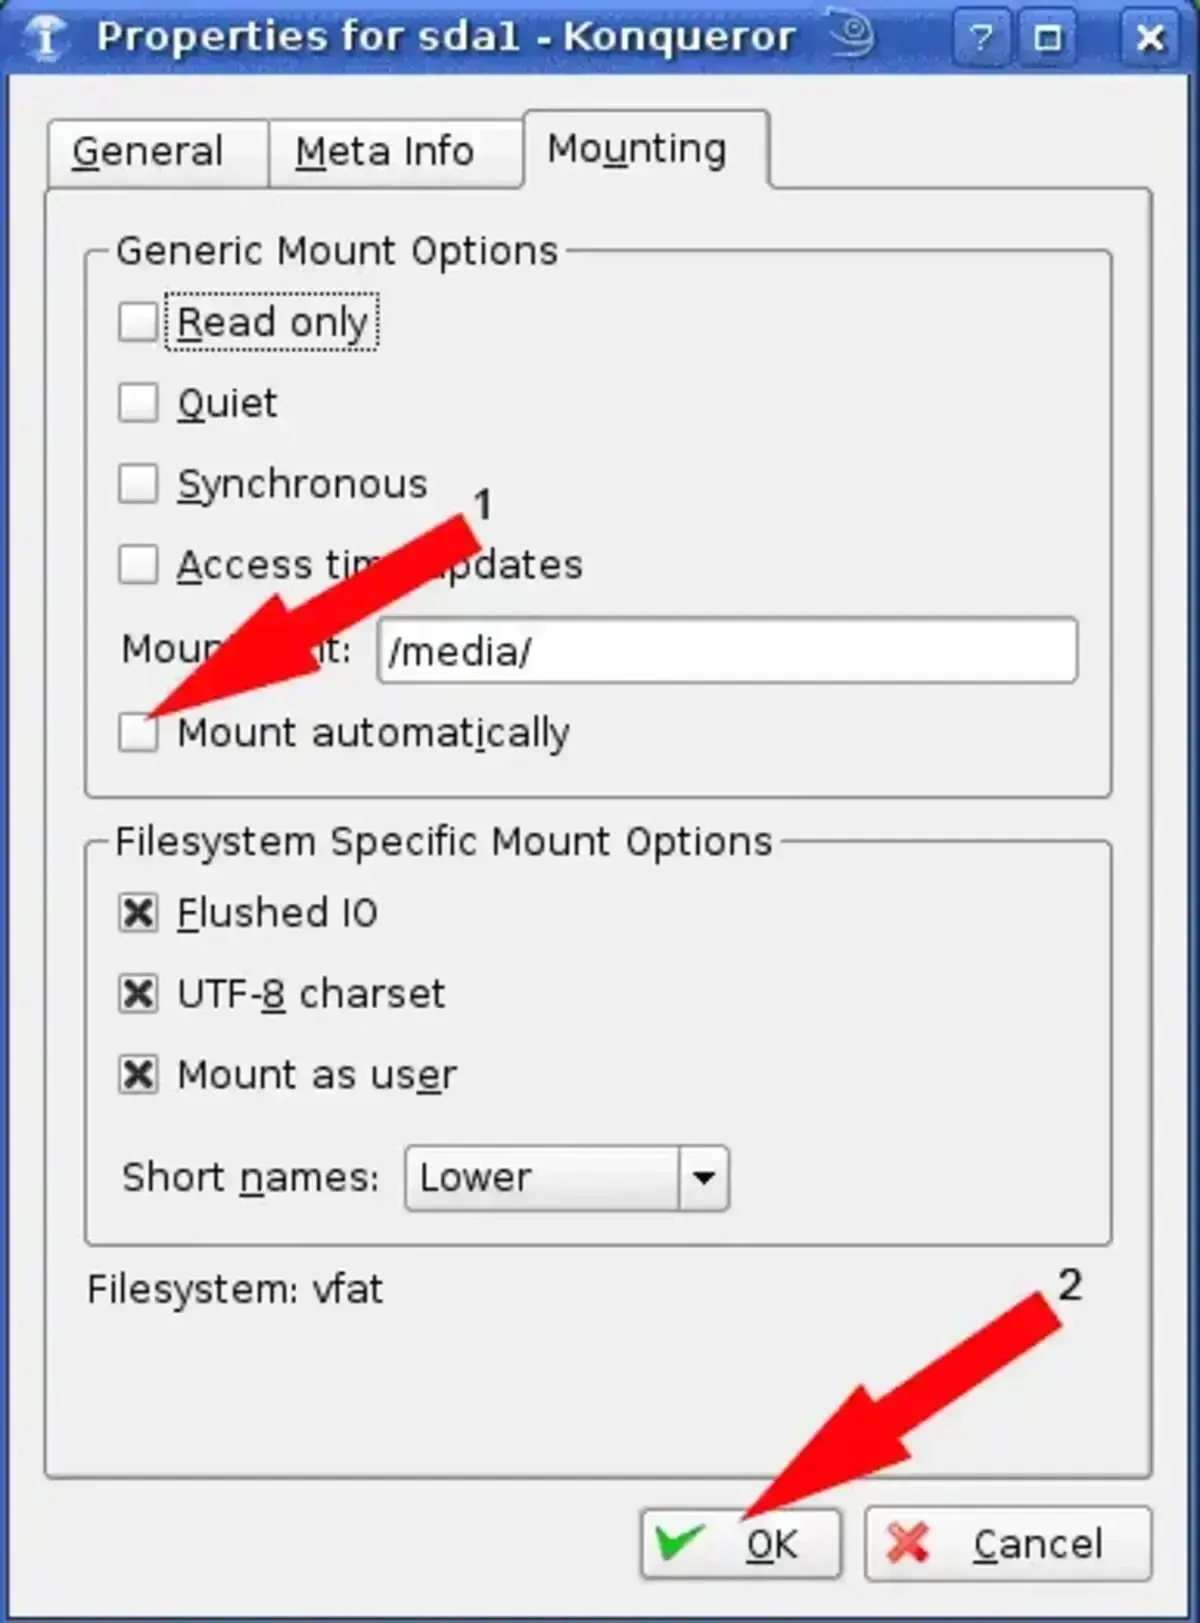
Task: Enable Synchronous mounting
Action: coord(137,483)
